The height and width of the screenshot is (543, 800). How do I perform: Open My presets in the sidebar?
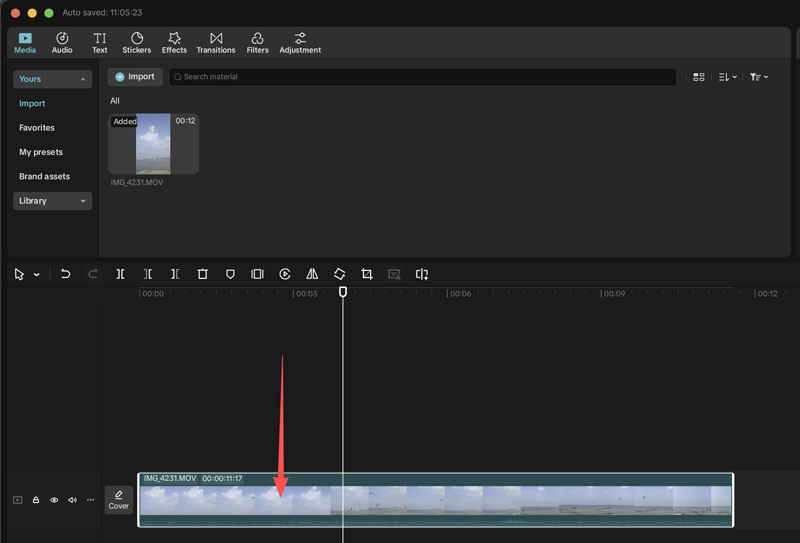point(41,152)
